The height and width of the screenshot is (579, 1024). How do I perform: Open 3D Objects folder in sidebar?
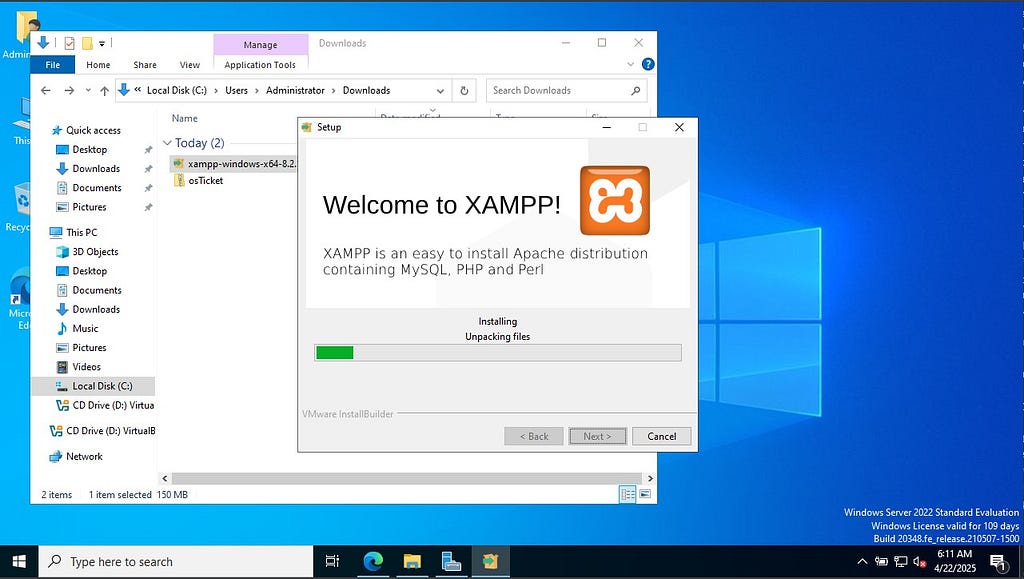[x=95, y=251]
